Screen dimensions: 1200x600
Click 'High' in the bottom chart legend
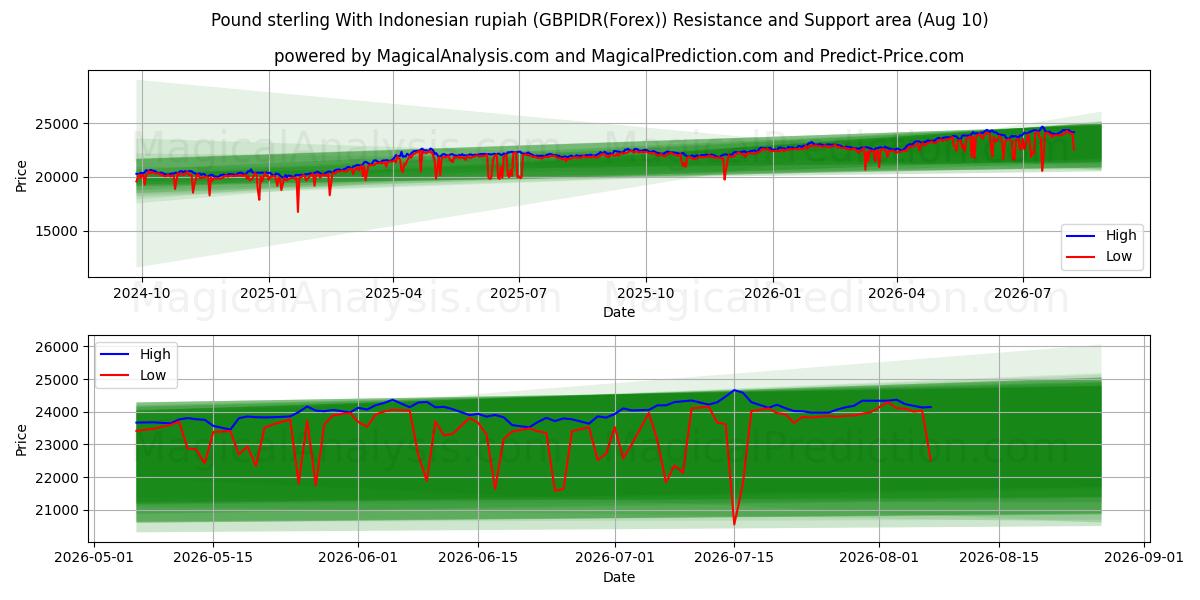[155, 354]
